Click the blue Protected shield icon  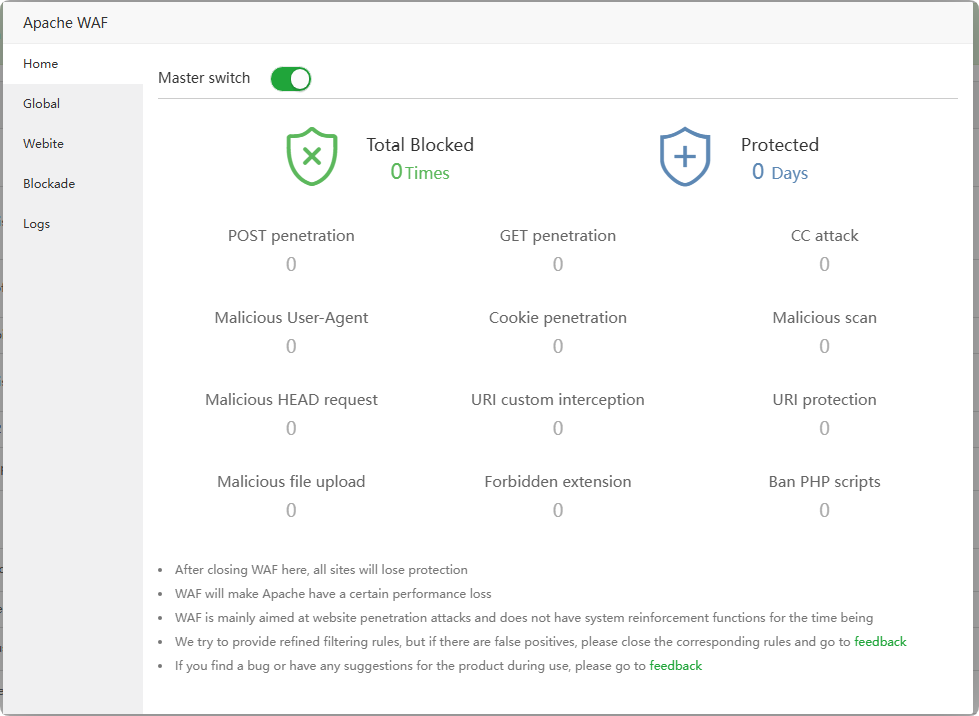(x=685, y=157)
